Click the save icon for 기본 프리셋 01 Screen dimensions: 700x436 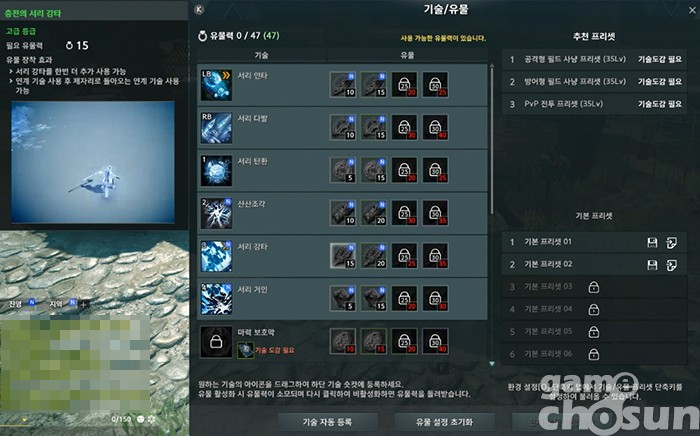(x=652, y=242)
